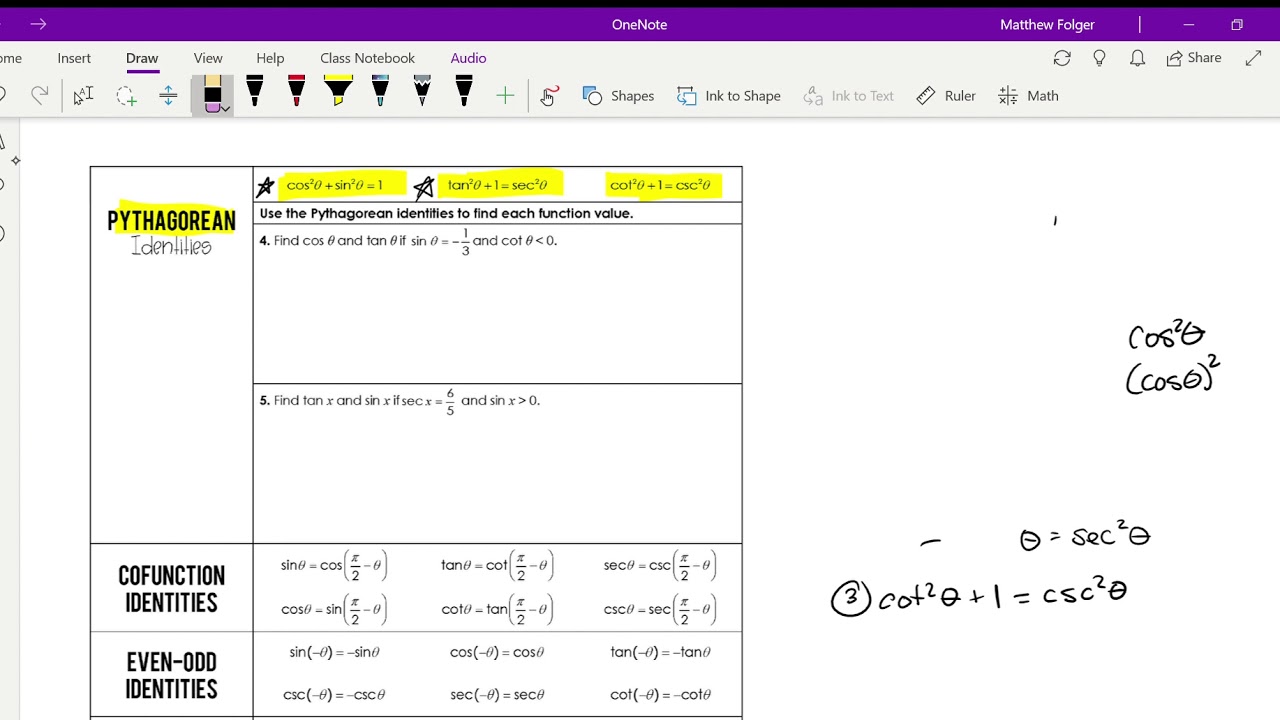This screenshot has width=1280, height=720.
Task: Open the View tab
Action: [x=208, y=58]
